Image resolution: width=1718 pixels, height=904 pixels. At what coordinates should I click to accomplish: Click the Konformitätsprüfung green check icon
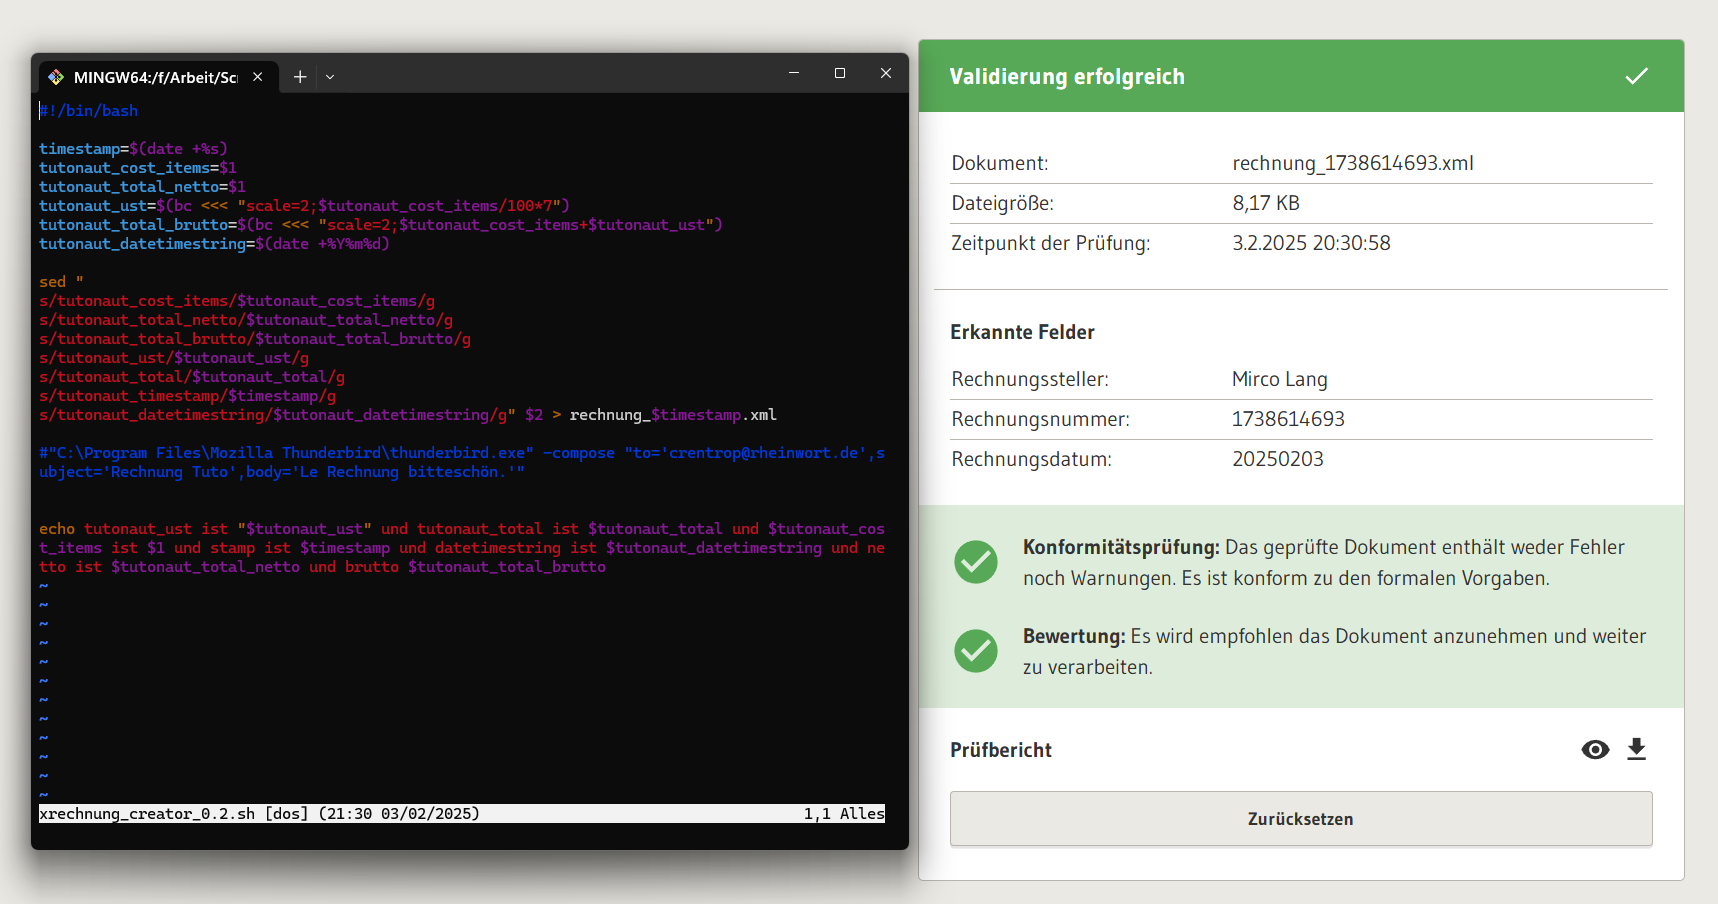pyautogui.click(x=976, y=562)
